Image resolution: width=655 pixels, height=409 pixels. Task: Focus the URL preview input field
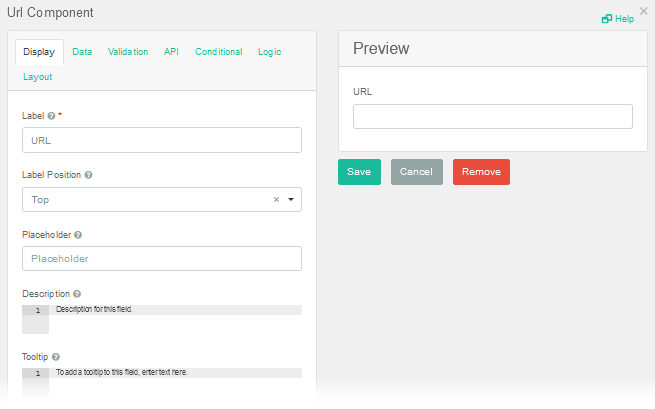tap(492, 117)
